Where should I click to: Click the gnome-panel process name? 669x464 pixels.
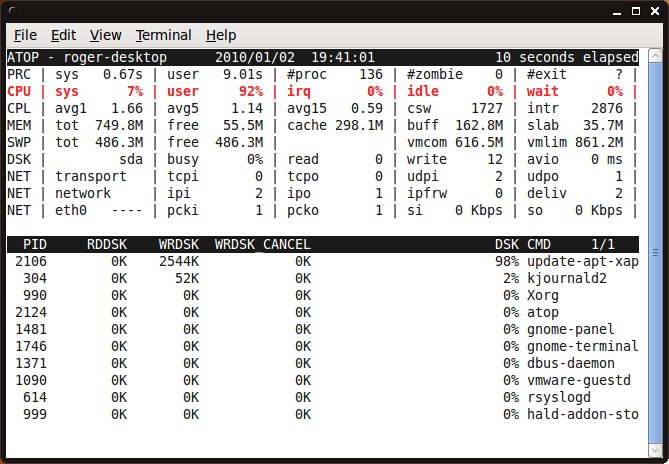click(570, 329)
